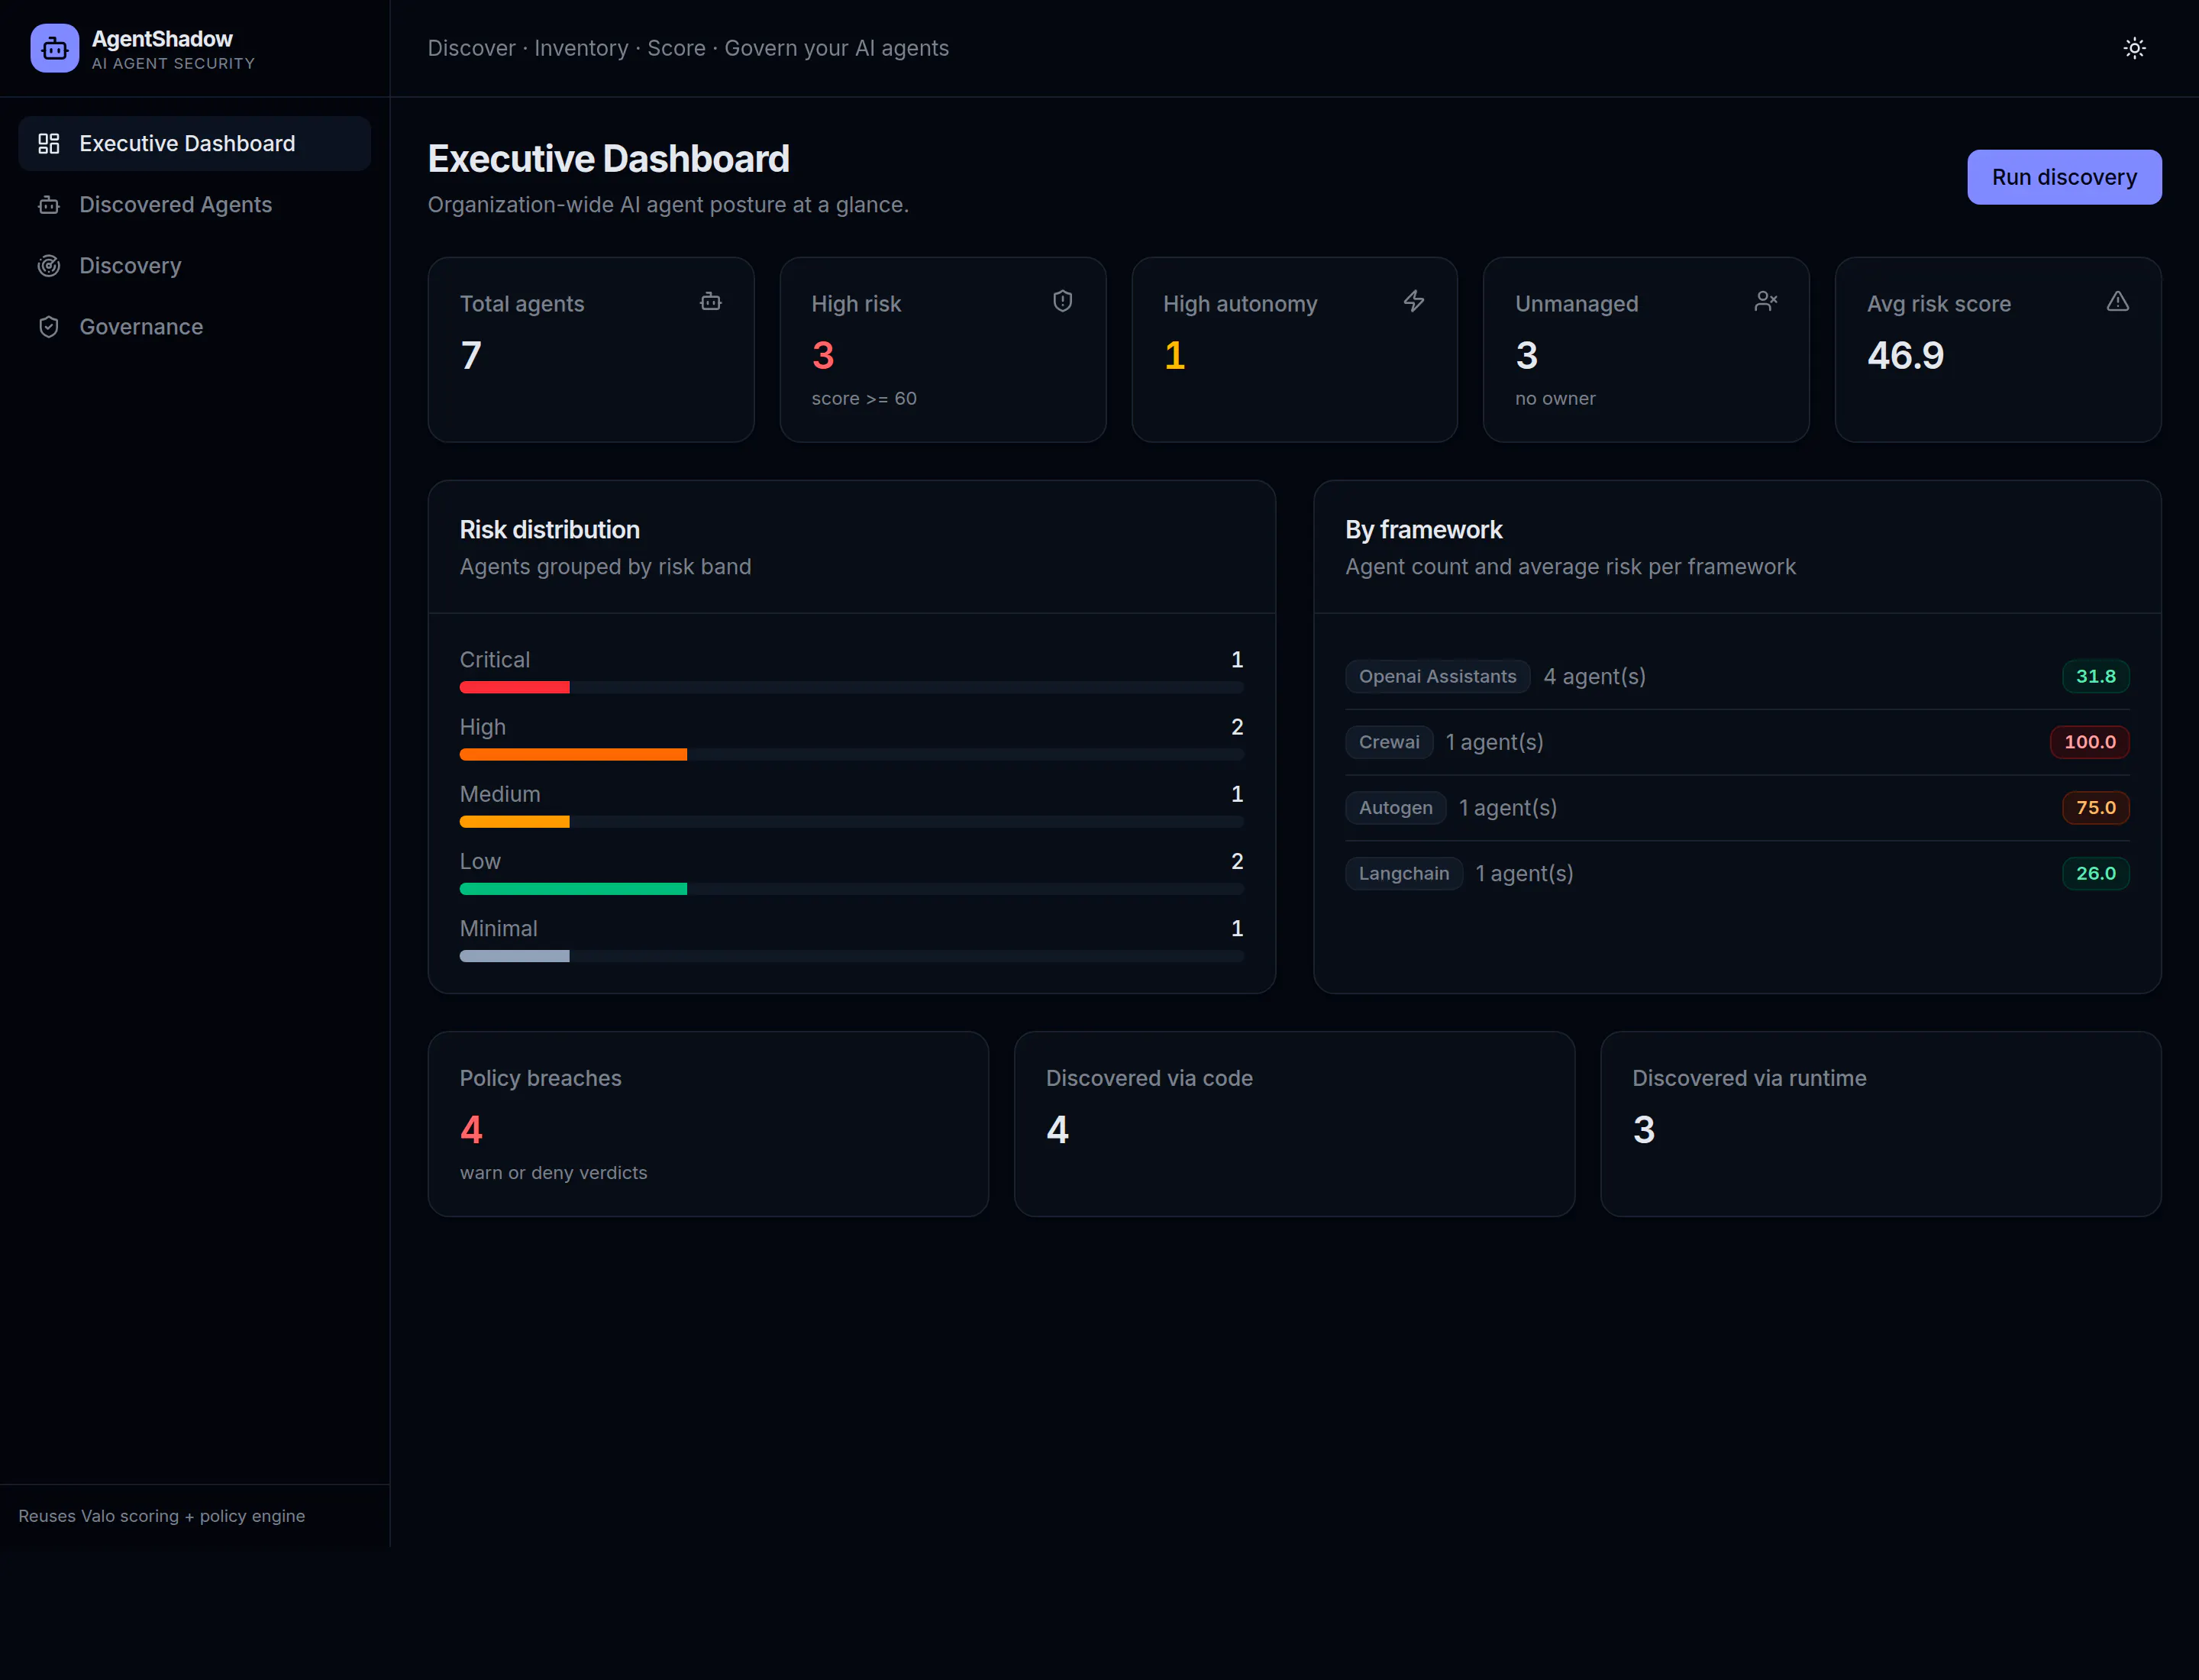Click the robot icon in Total agents card

pos(711,301)
